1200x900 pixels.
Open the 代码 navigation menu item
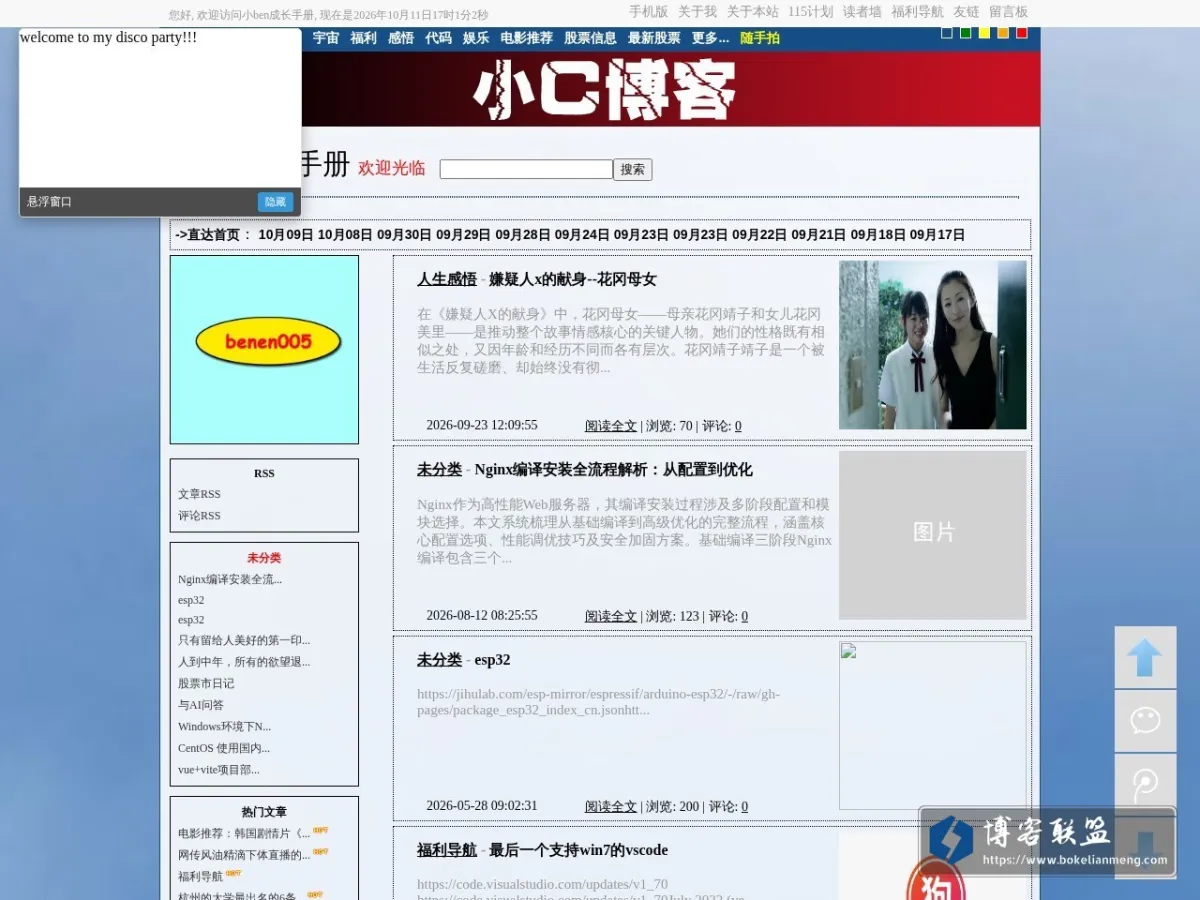(x=438, y=38)
